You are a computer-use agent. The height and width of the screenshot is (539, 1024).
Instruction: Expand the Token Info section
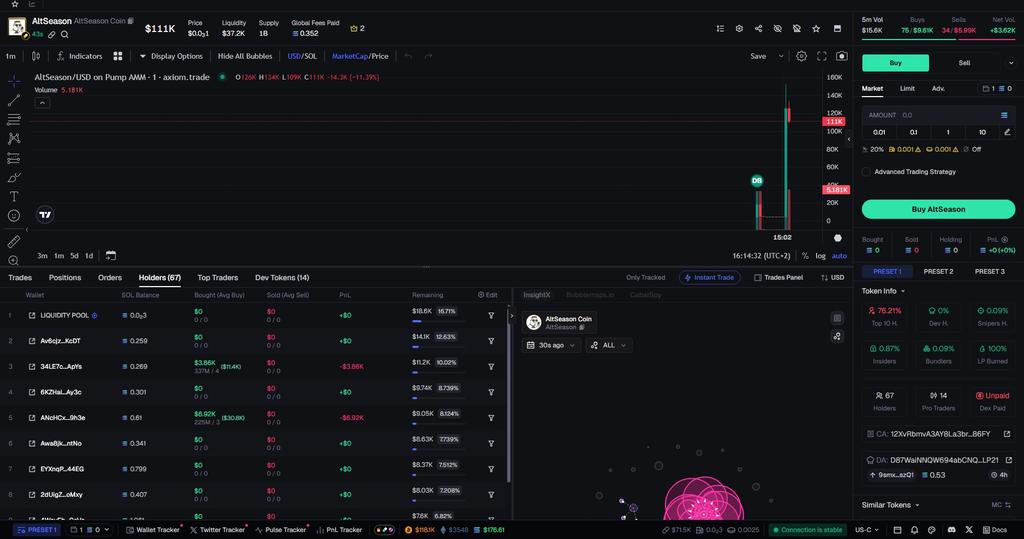[884, 291]
